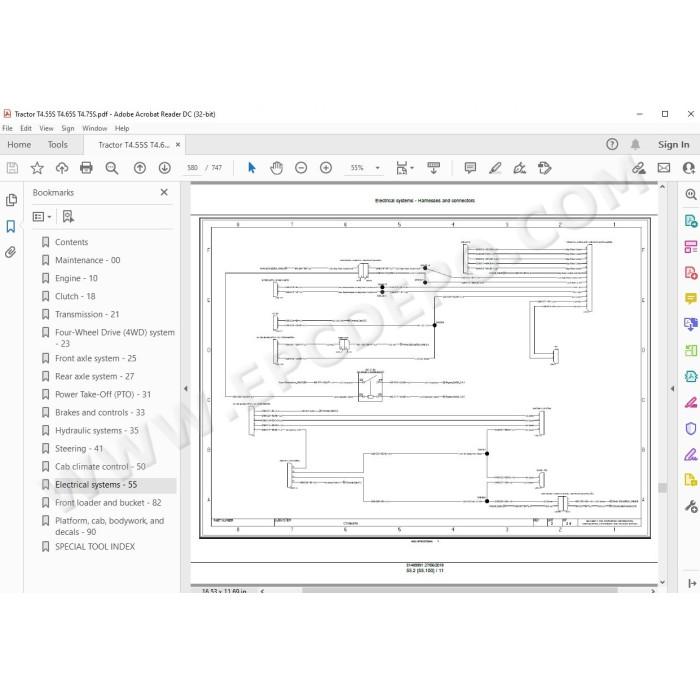Add document to starred files

(x=37, y=168)
